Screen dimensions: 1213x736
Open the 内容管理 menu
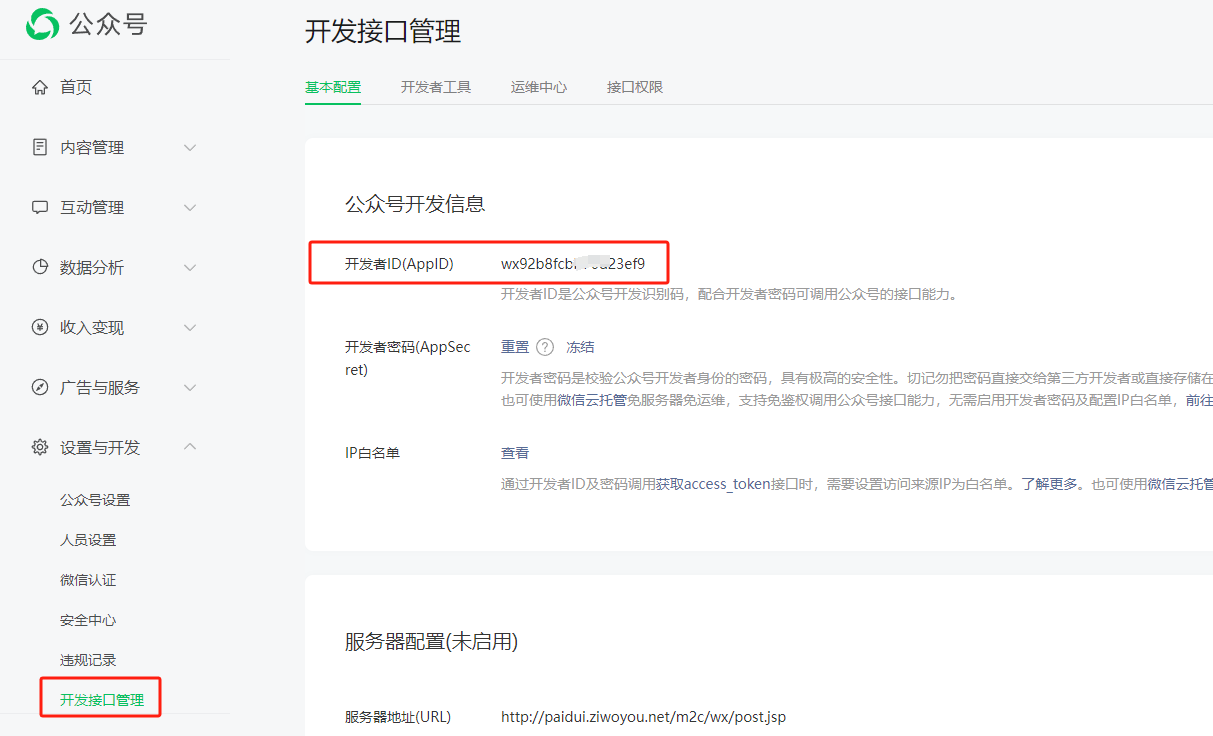pos(92,147)
